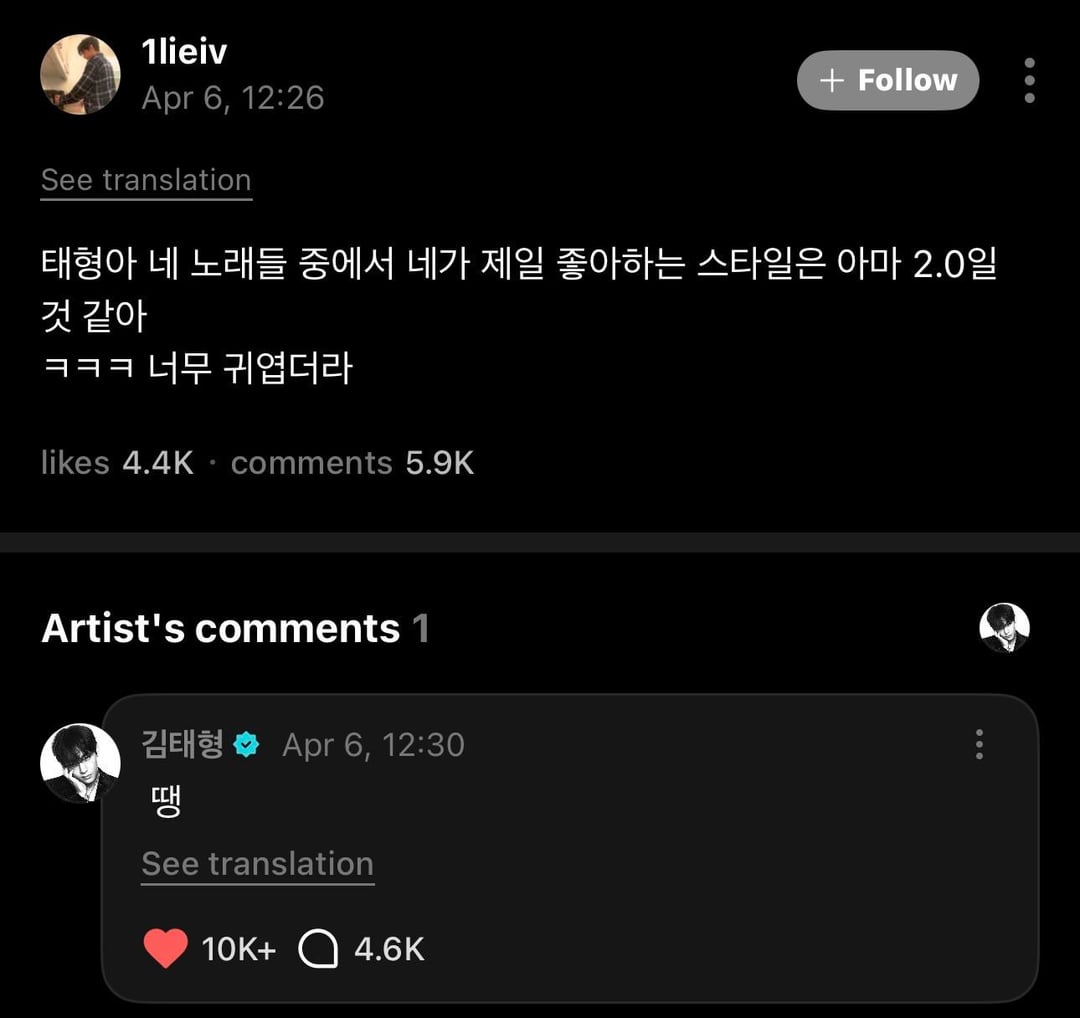Viewport: 1080px width, 1018px height.
Task: Open the three-dot menu on the post
Action: 1028,80
